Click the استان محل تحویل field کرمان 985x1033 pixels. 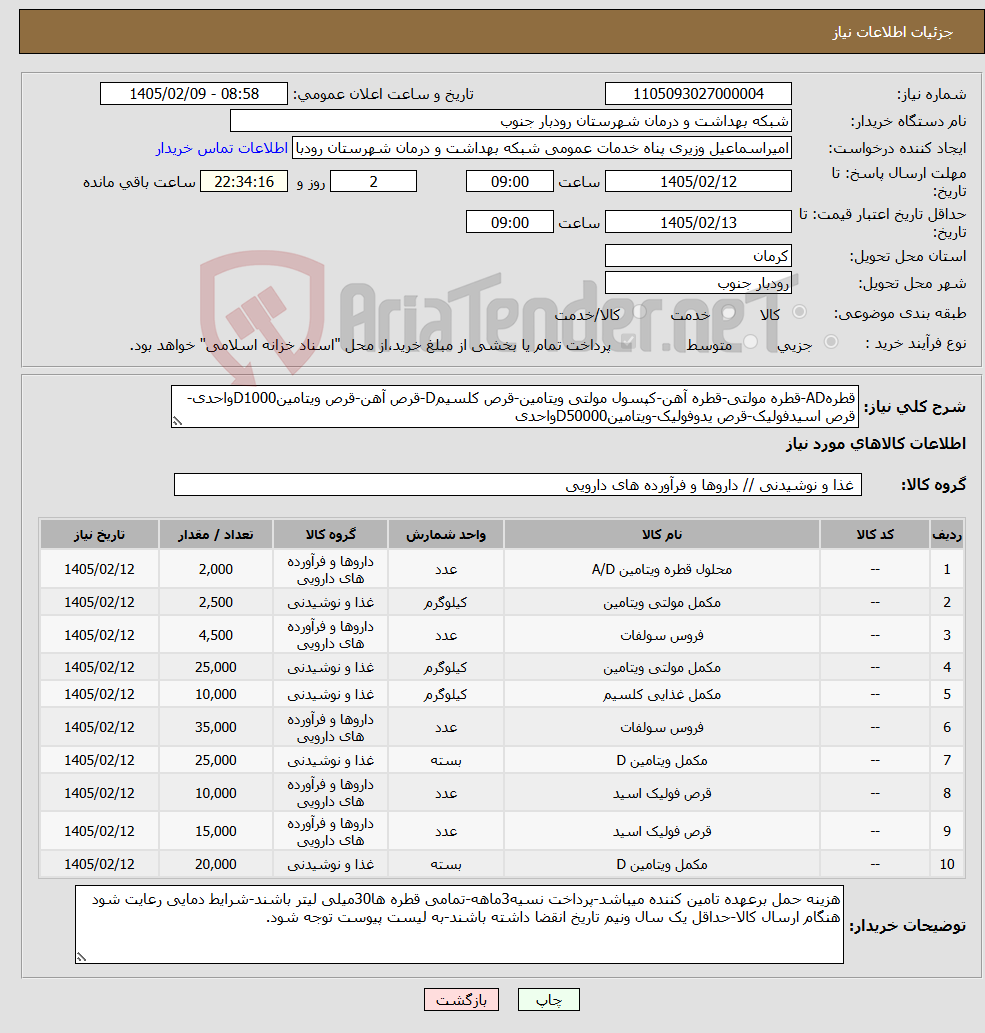698,256
